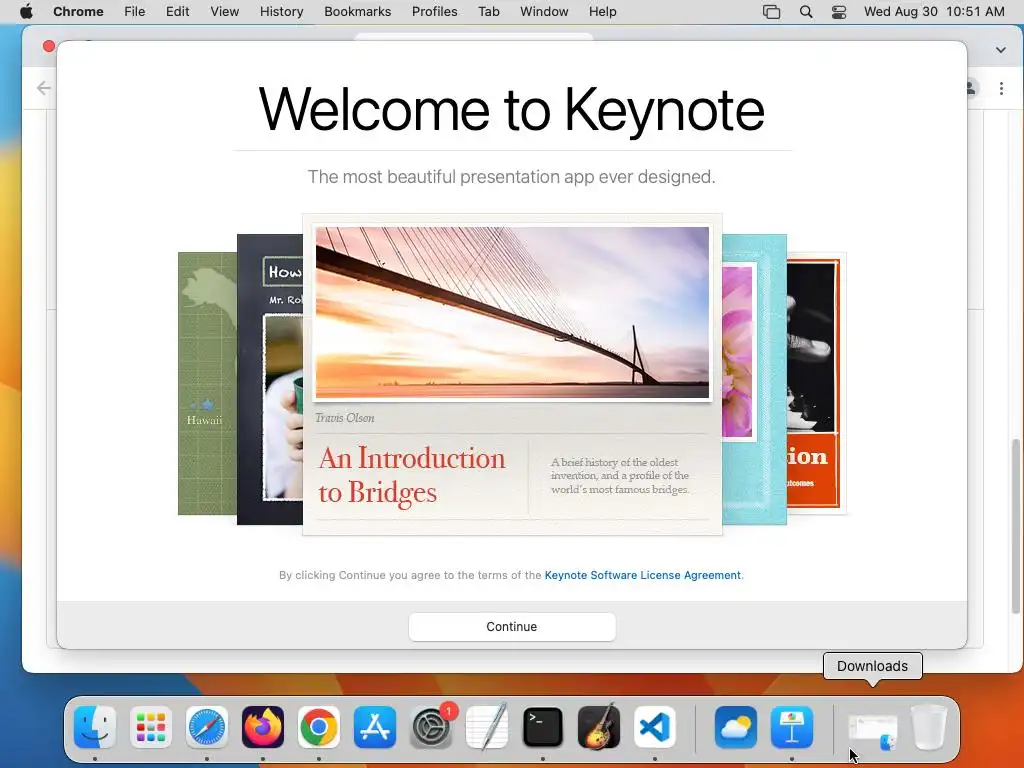This screenshot has width=1024, height=768.
Task: Open System Settings from the Dock
Action: pos(431,727)
